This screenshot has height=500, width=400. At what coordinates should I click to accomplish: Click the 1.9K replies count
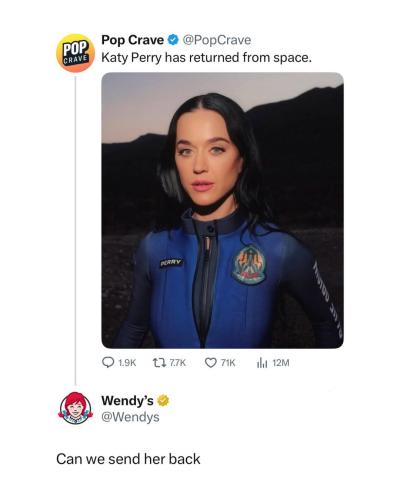pos(127,363)
